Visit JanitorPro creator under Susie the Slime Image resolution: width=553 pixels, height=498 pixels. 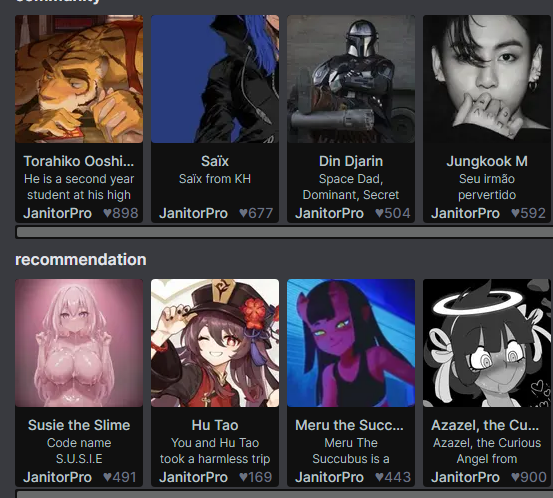[x=57, y=477]
